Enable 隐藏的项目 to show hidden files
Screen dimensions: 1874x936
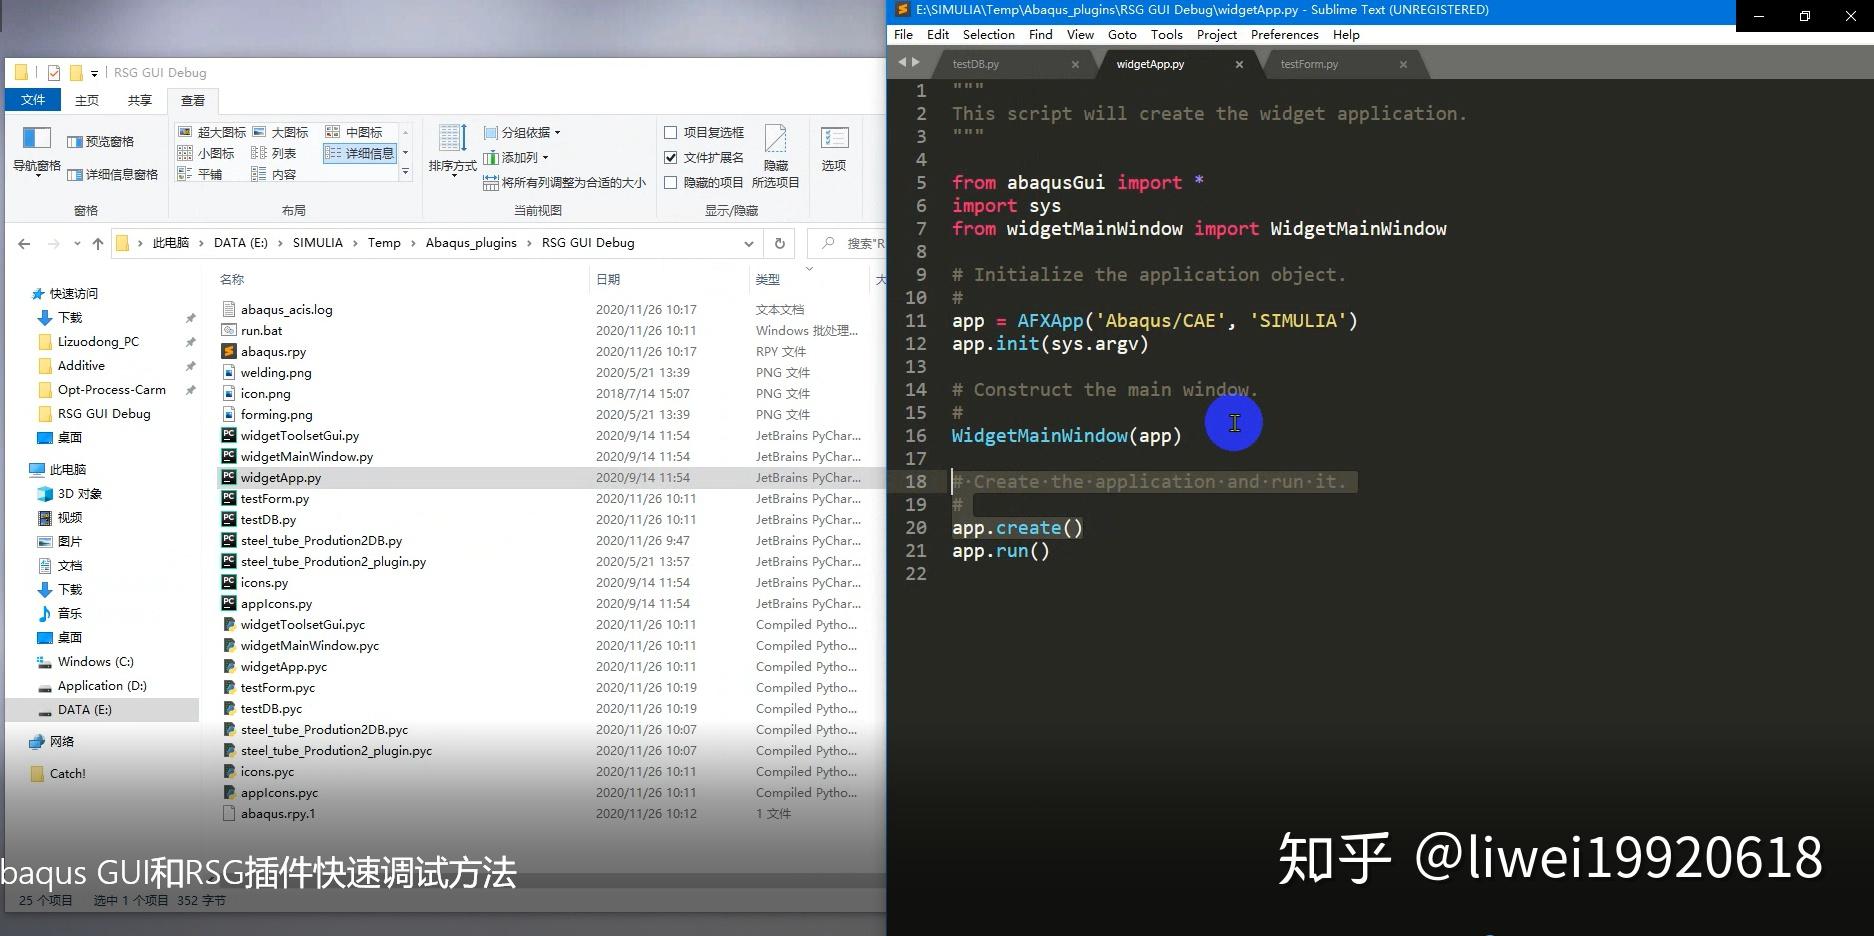coord(670,182)
